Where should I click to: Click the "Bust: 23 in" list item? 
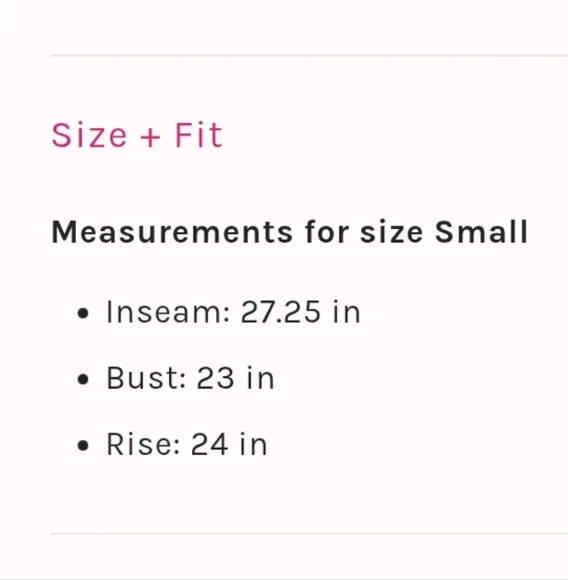point(190,378)
